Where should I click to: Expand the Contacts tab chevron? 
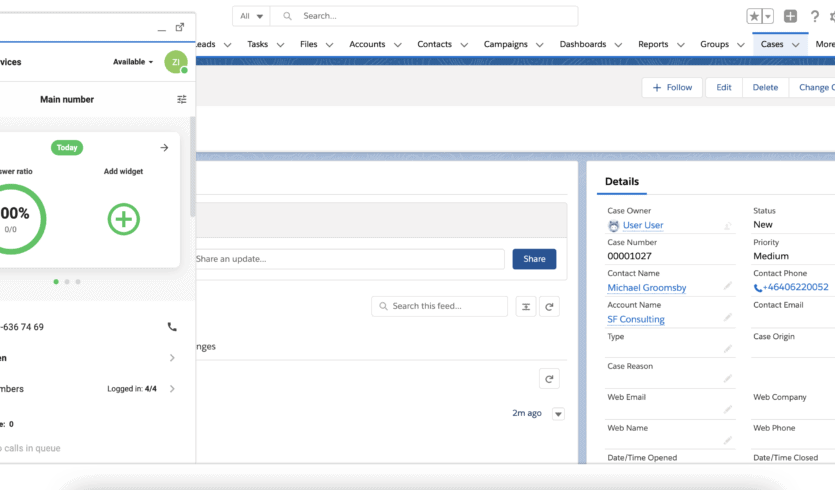(464, 45)
